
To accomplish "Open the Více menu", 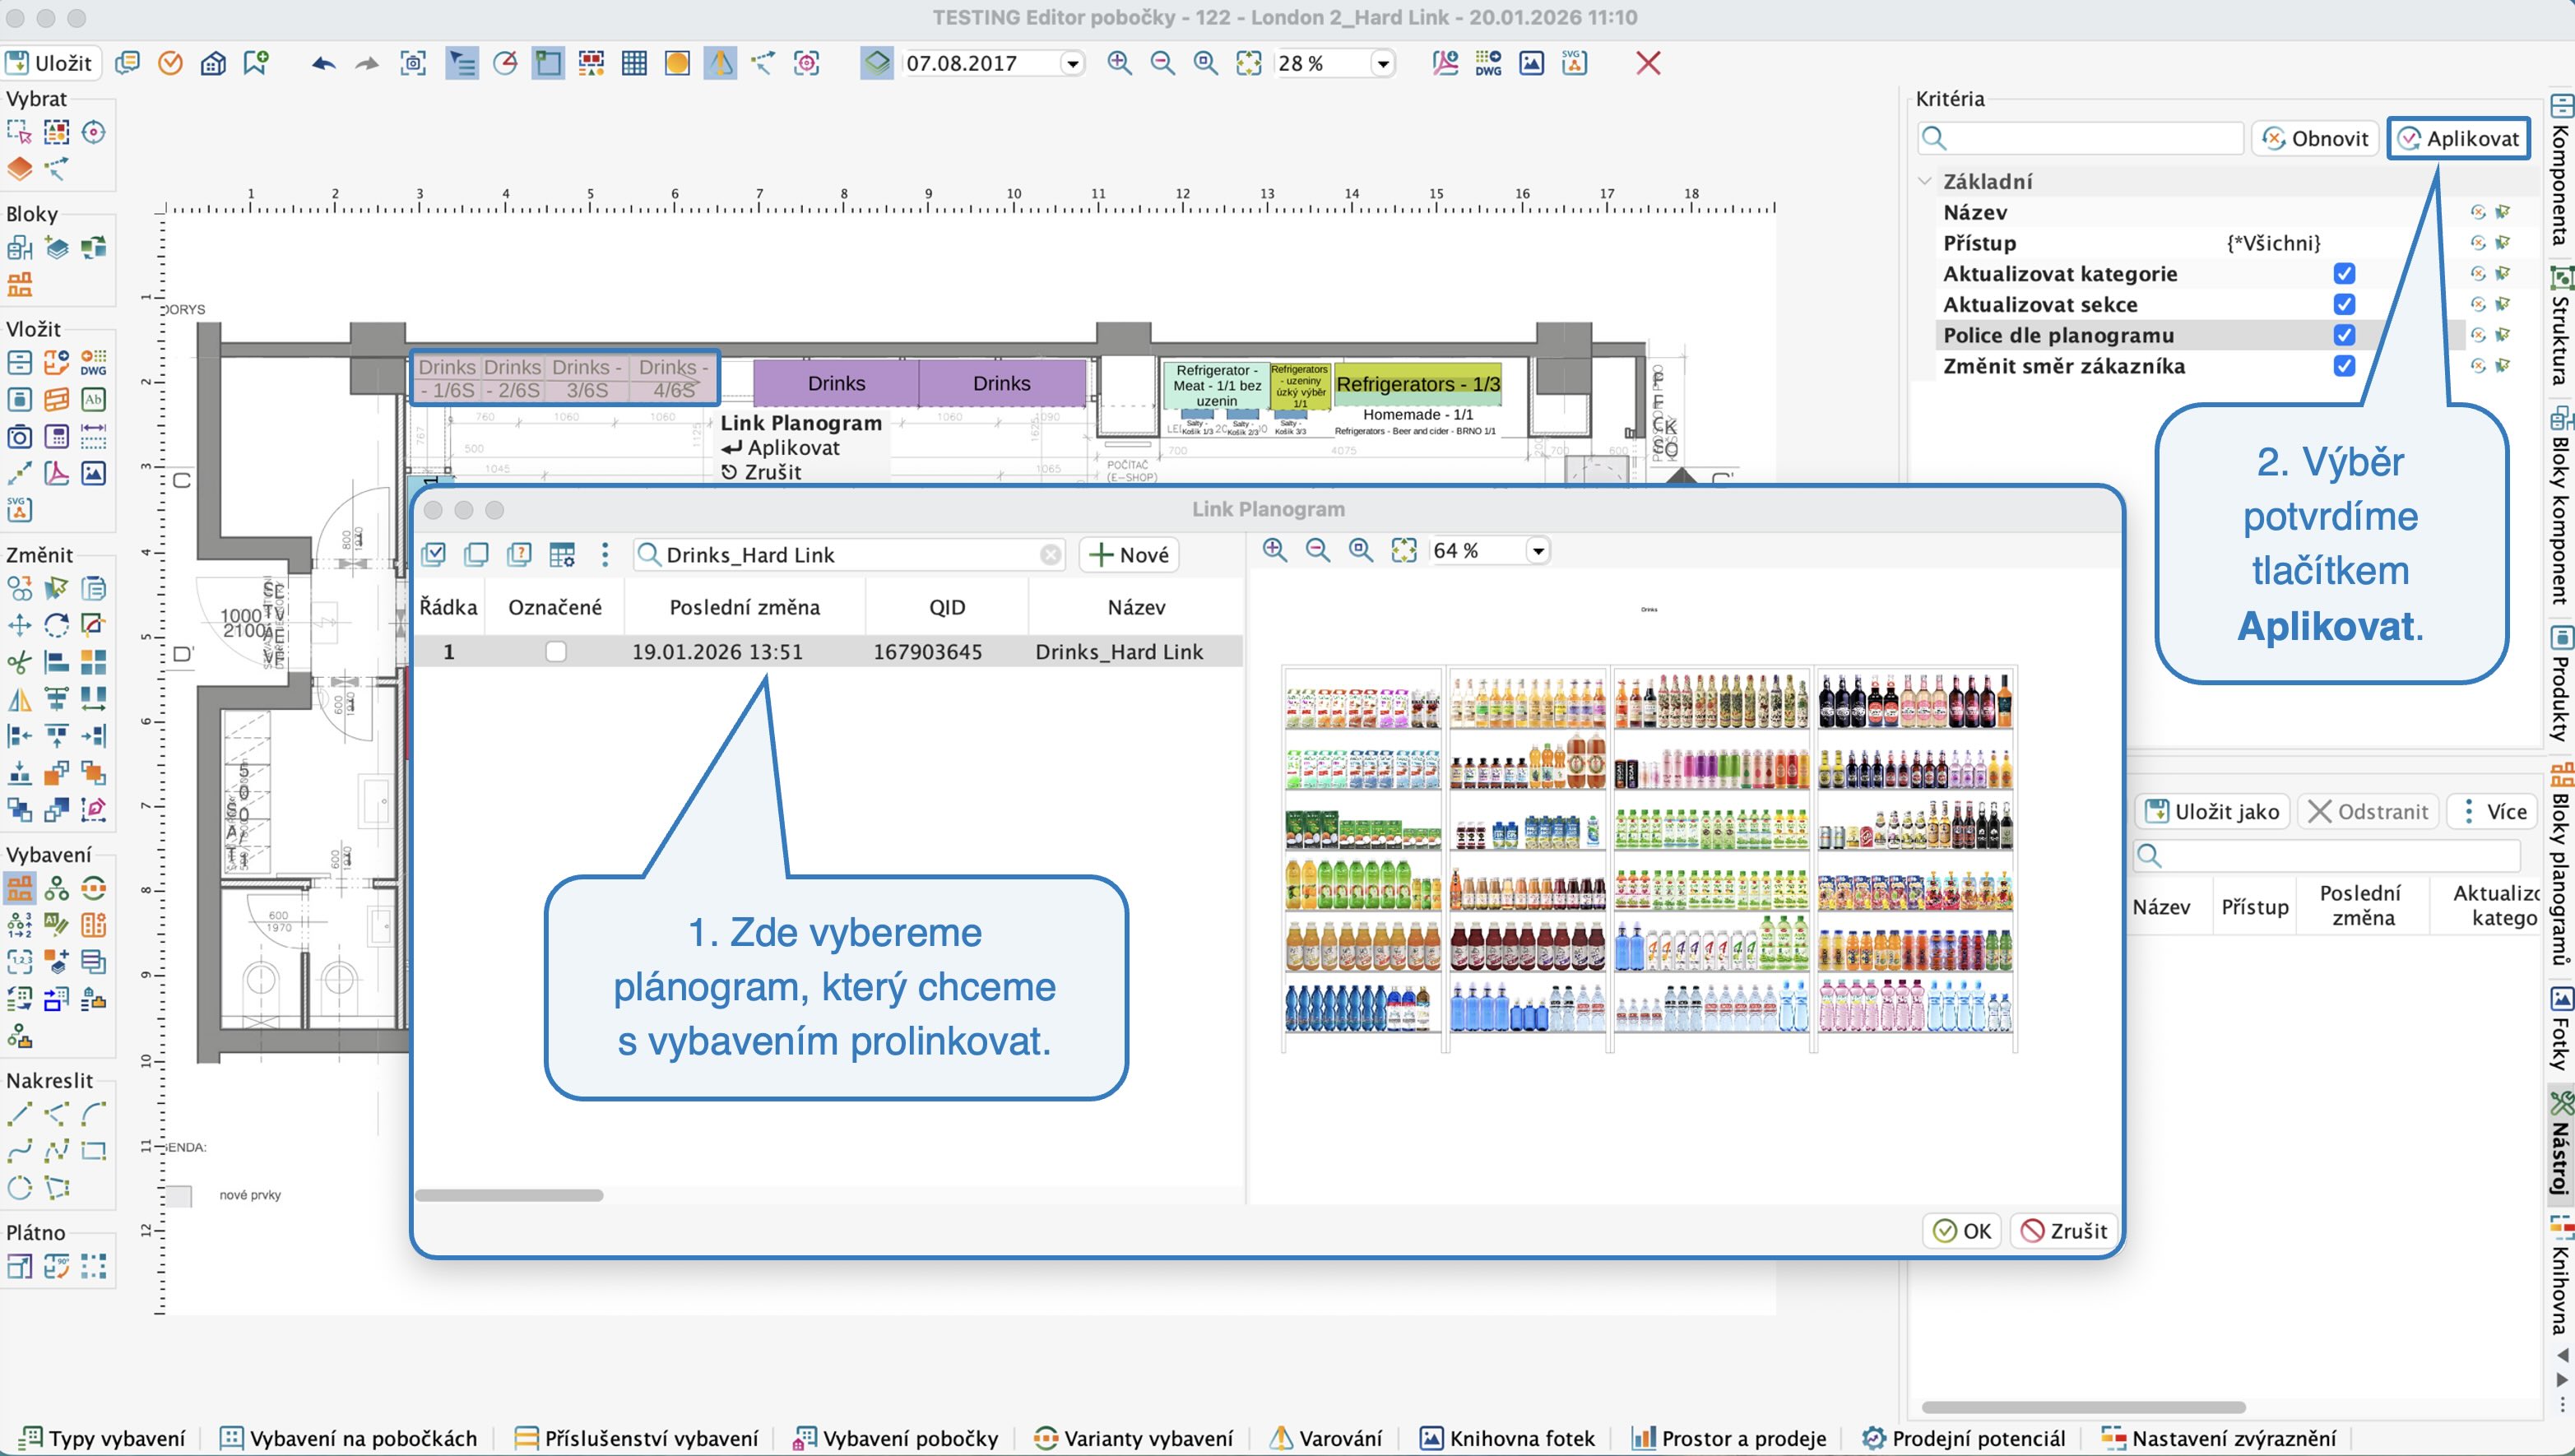I will 2492,811.
